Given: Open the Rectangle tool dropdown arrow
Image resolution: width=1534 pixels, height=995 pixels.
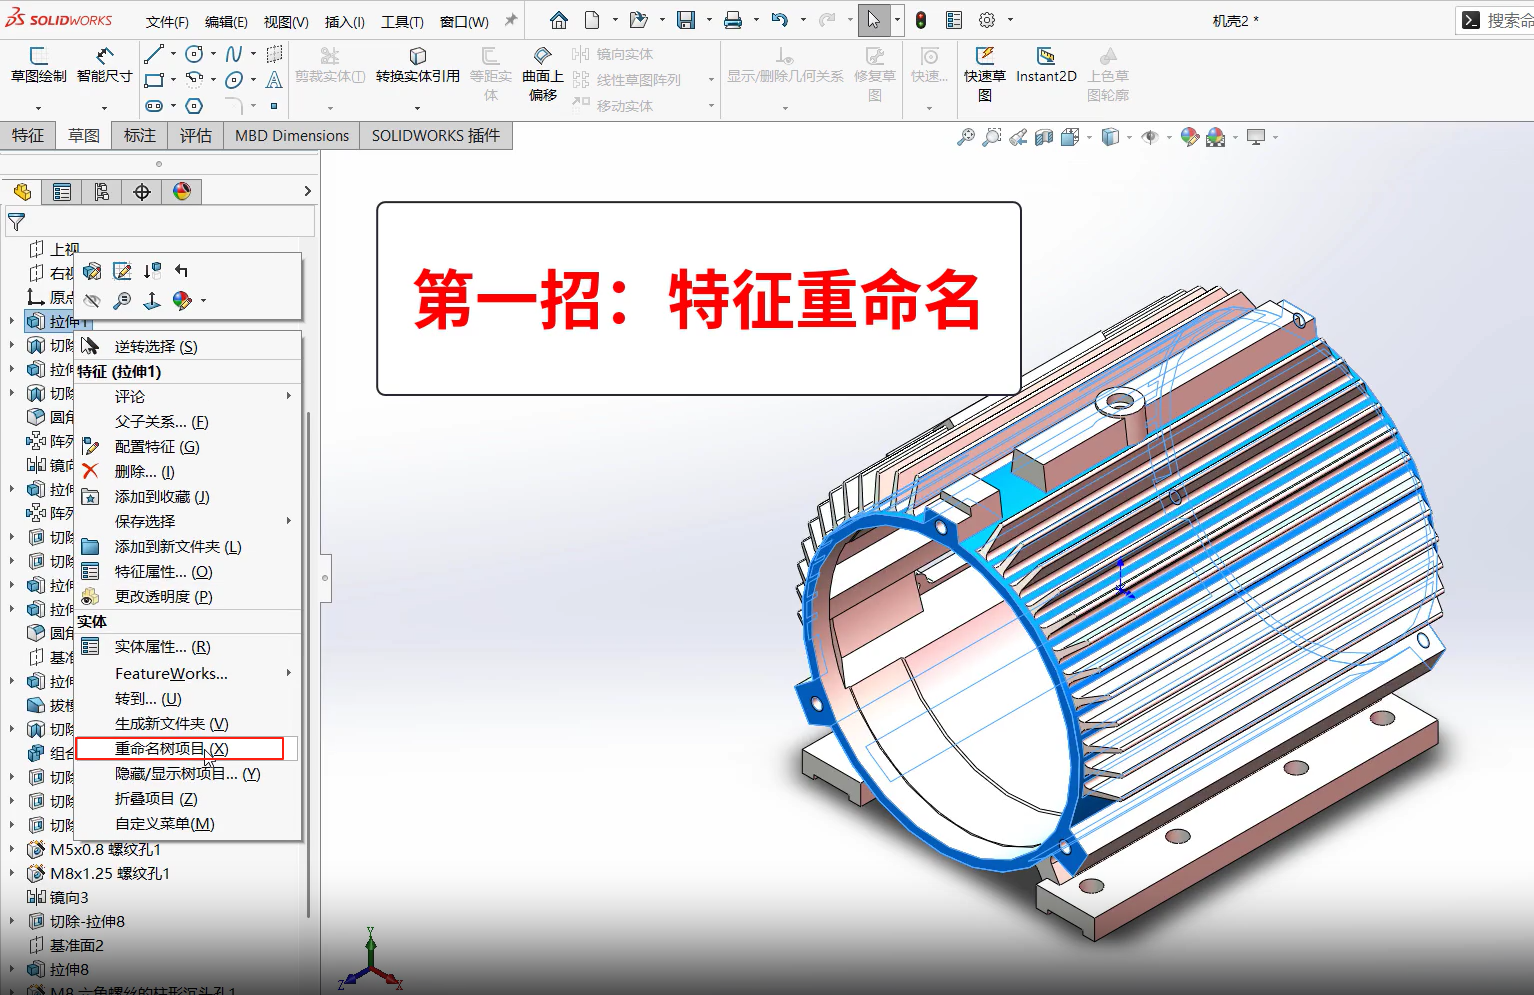Looking at the screenshot, I should tap(173, 80).
